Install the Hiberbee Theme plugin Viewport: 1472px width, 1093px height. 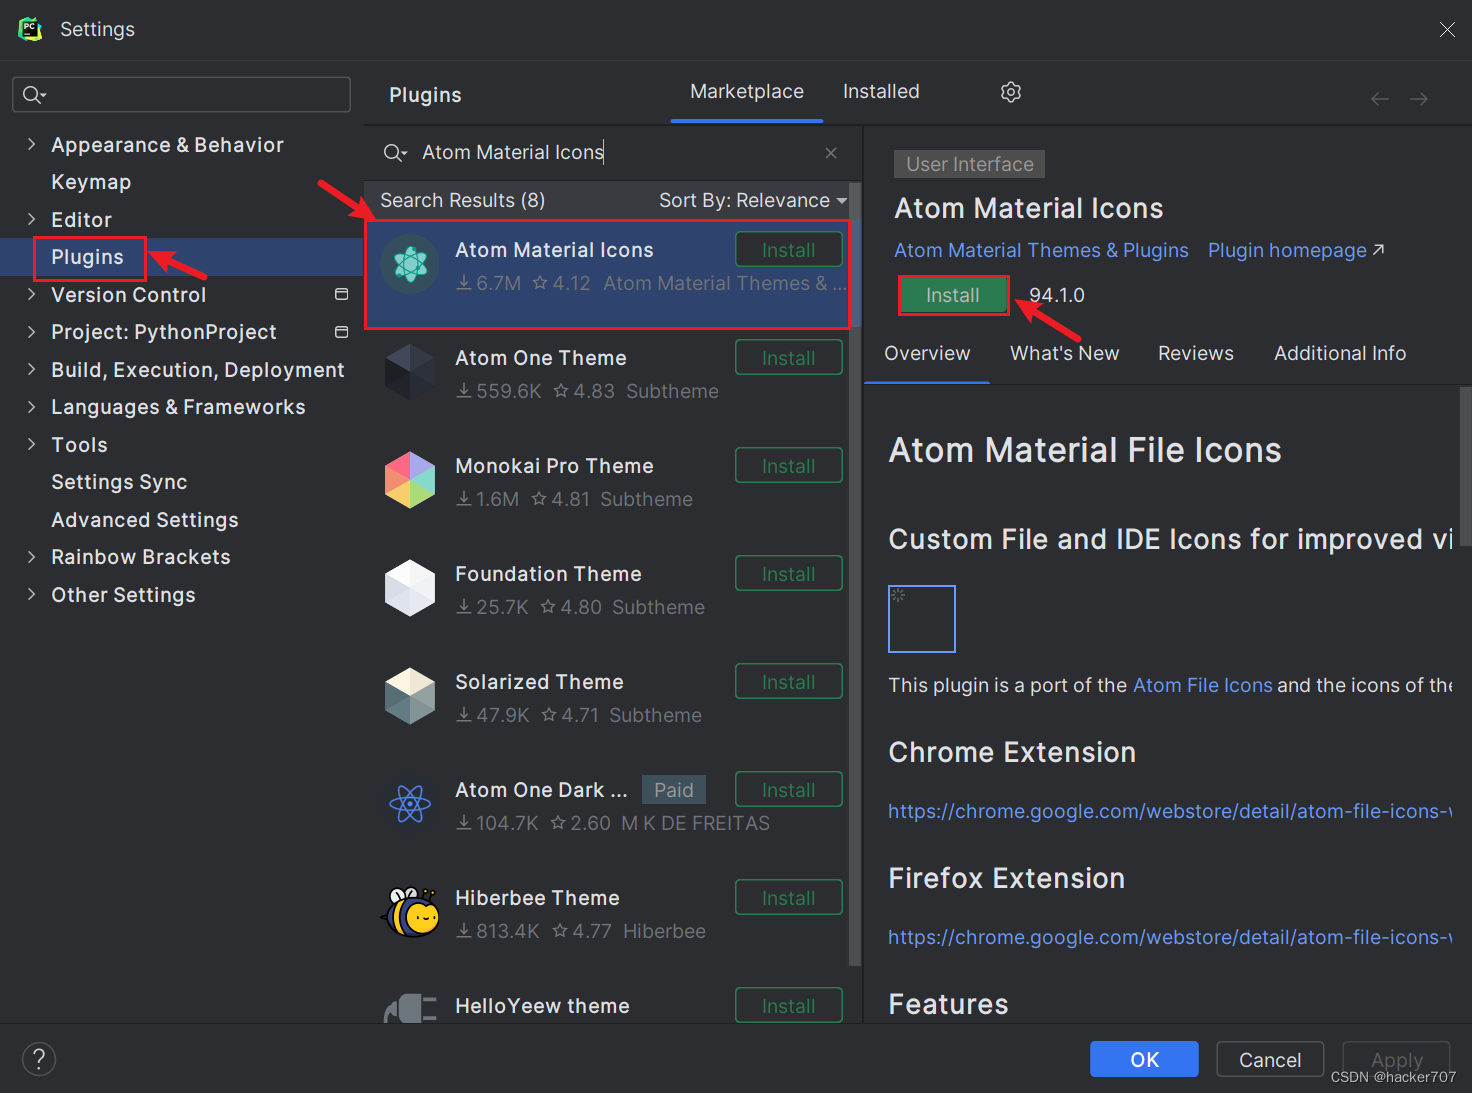pos(789,898)
